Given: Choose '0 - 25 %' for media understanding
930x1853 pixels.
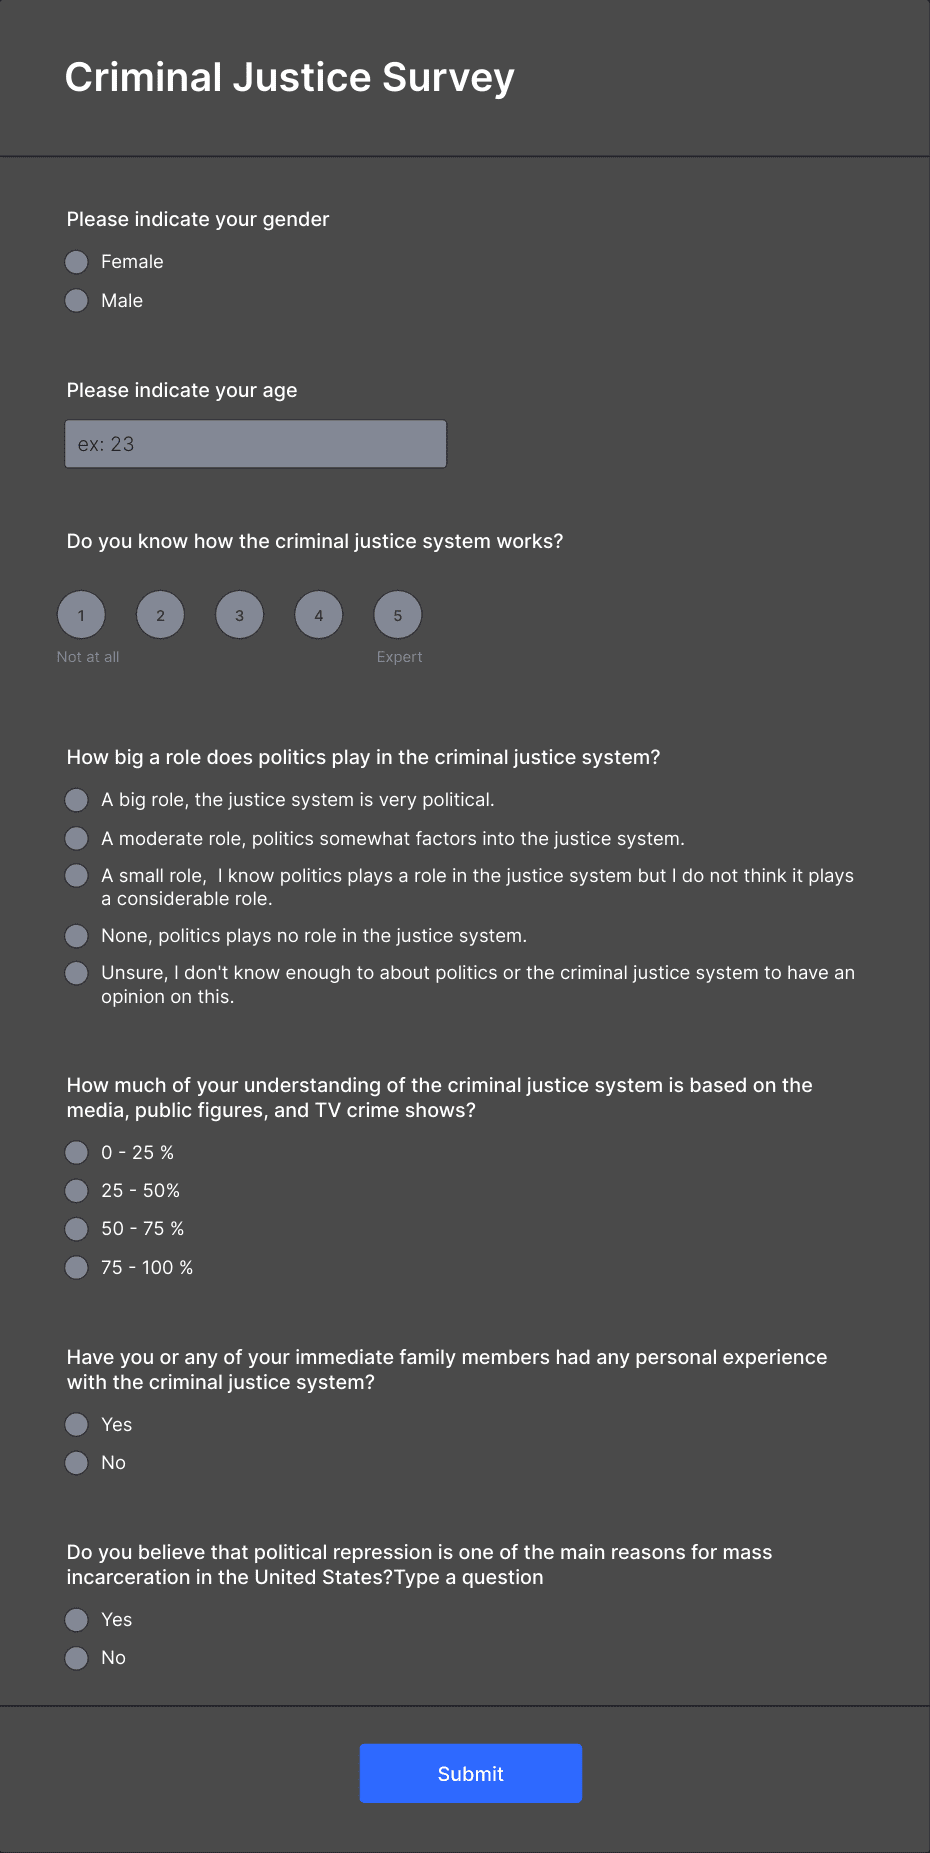Looking at the screenshot, I should 76,1152.
